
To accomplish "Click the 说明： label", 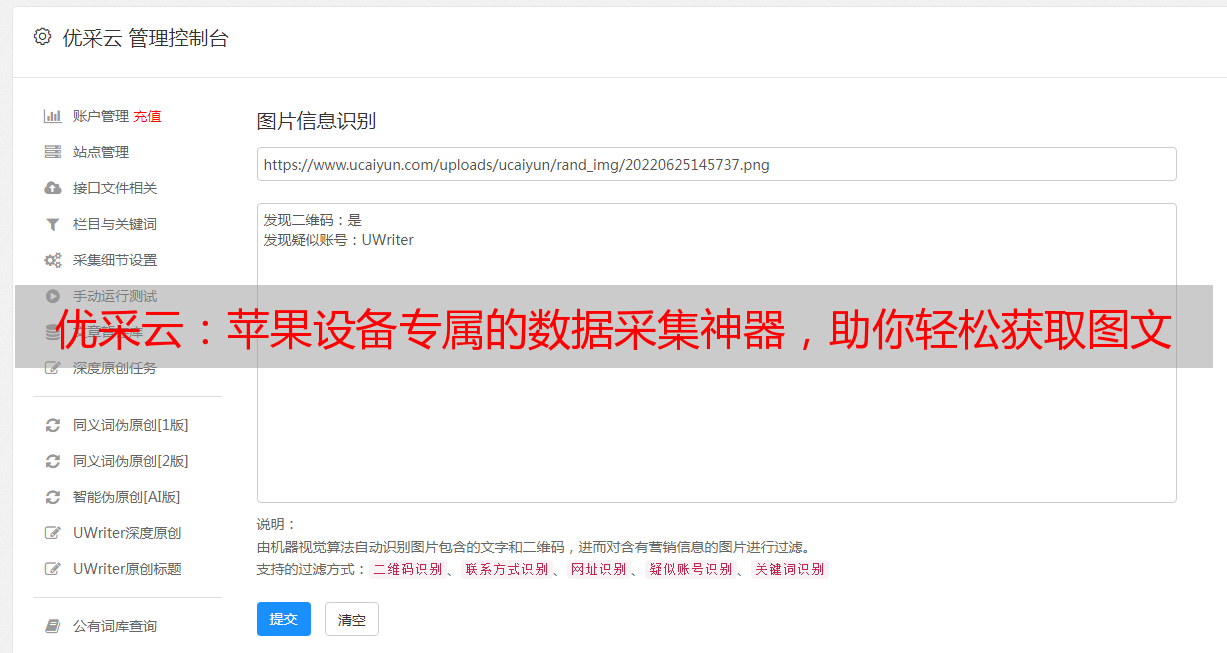I will (276, 524).
